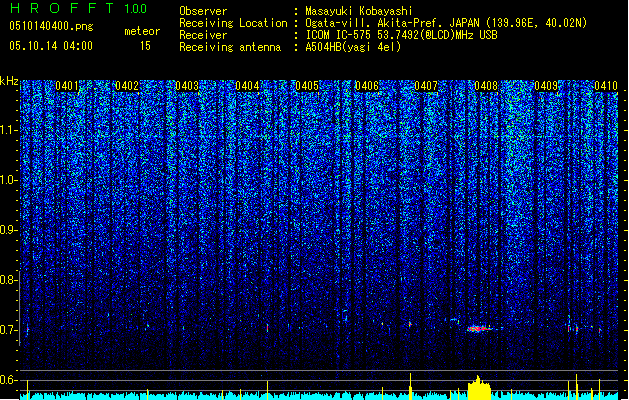Select the observer name Masayuki Kobayashi
This screenshot has width=629, height=400.
click(x=359, y=11)
